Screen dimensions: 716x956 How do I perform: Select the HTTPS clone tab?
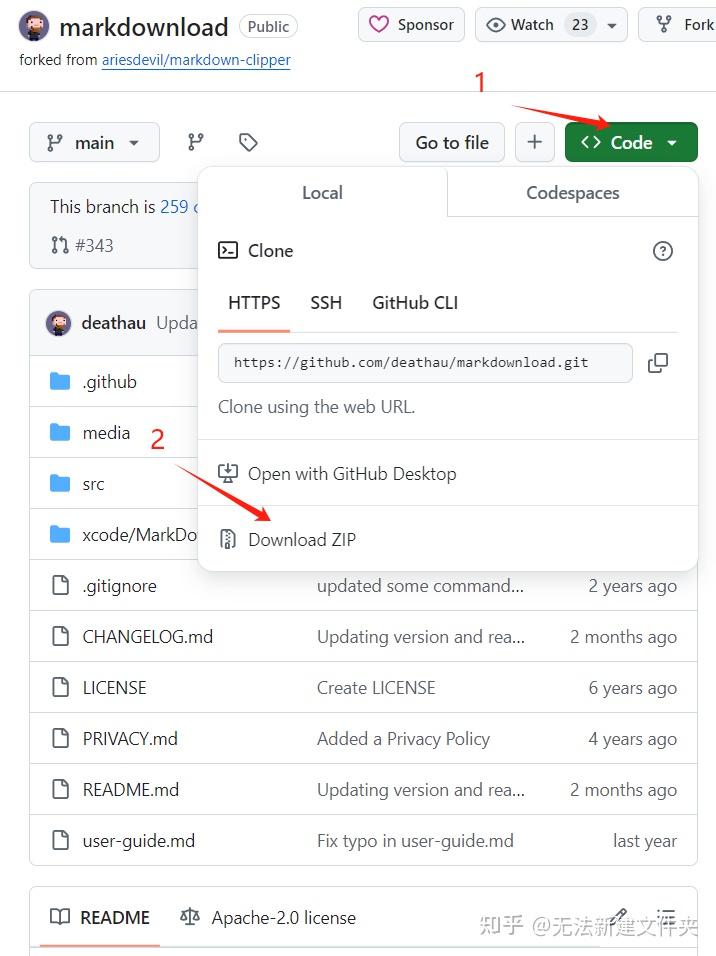[x=254, y=303]
